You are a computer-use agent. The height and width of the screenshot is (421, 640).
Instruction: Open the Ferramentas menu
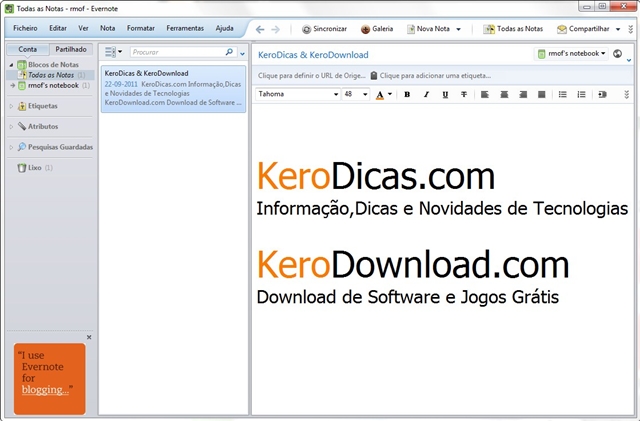185,28
